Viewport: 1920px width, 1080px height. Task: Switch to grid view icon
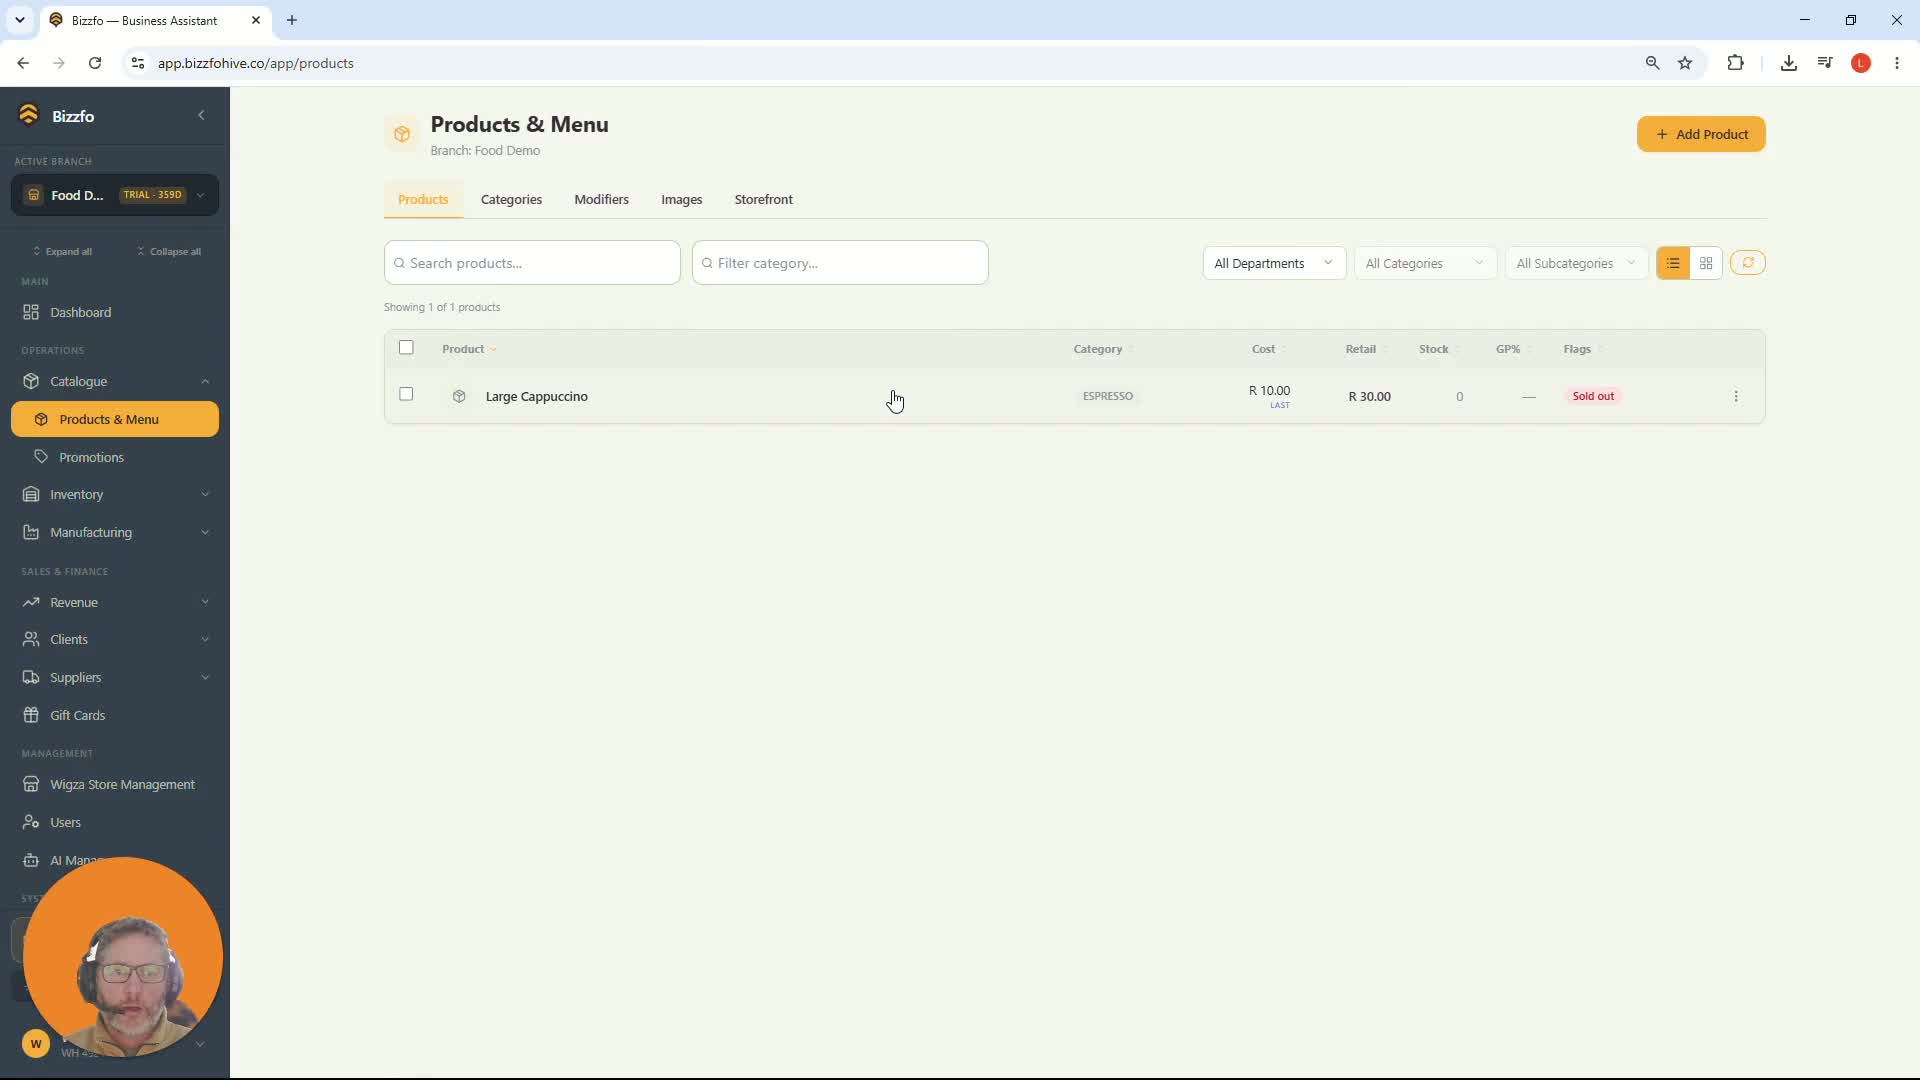1706,264
